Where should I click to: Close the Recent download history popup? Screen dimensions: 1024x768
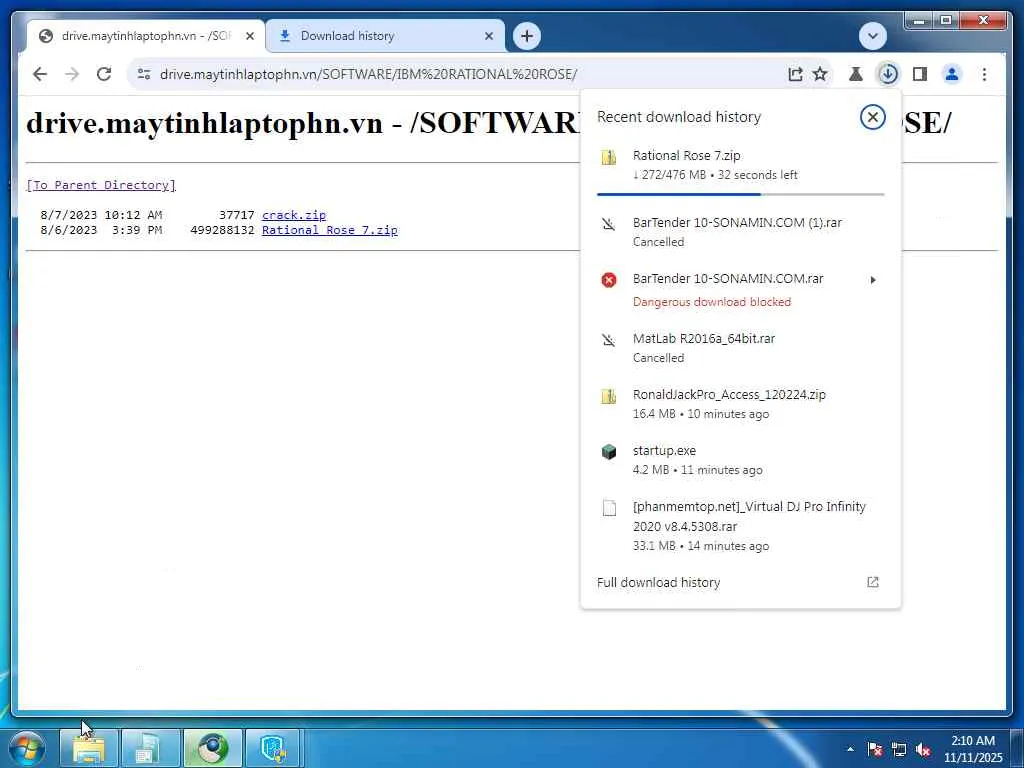coord(872,117)
